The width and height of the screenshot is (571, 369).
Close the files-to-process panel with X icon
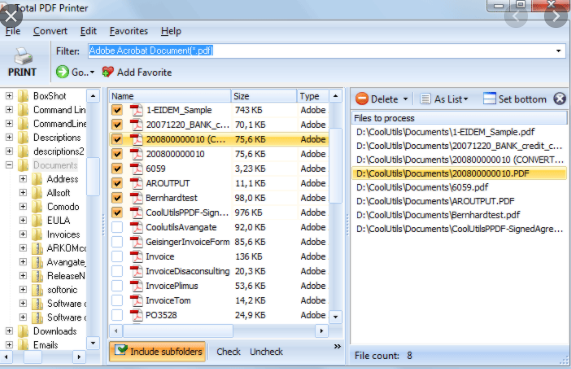coord(560,99)
